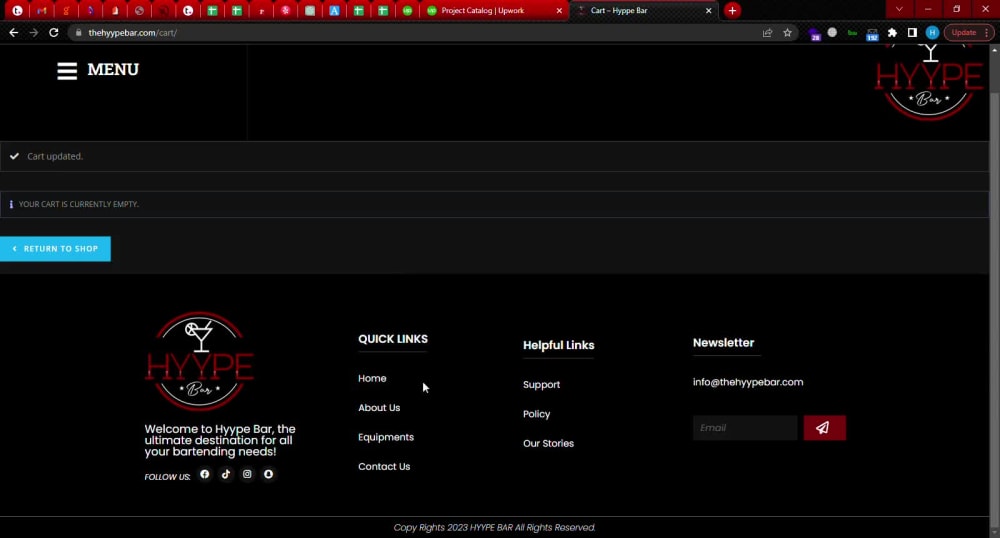Open the Chrome three-dot menu
Viewport: 1000px width, 538px height.
click(x=987, y=33)
